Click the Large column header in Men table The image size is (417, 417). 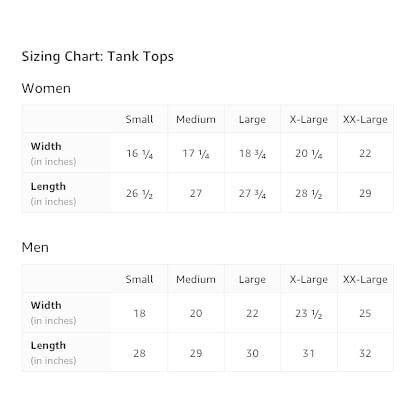pos(252,279)
